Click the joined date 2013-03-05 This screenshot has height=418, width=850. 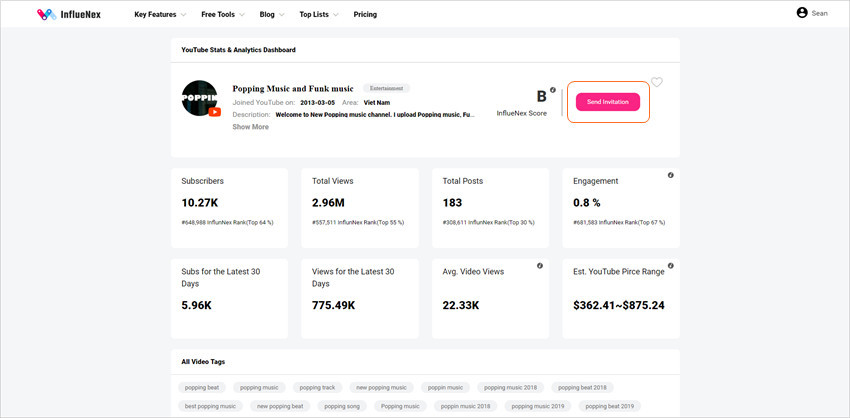click(x=318, y=102)
